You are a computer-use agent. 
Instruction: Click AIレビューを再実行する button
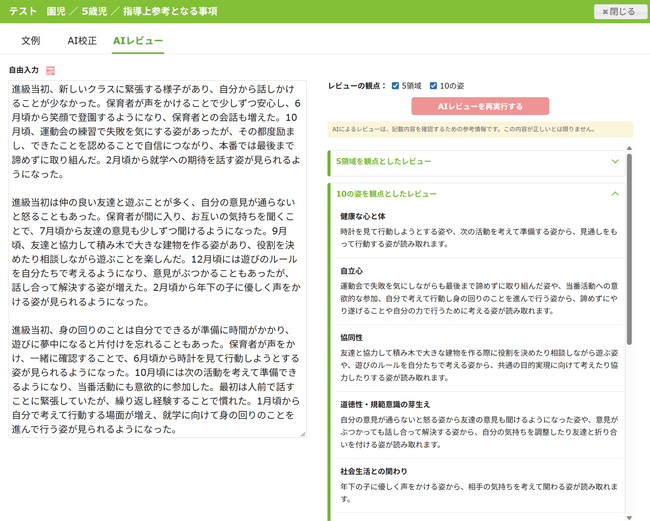480,106
